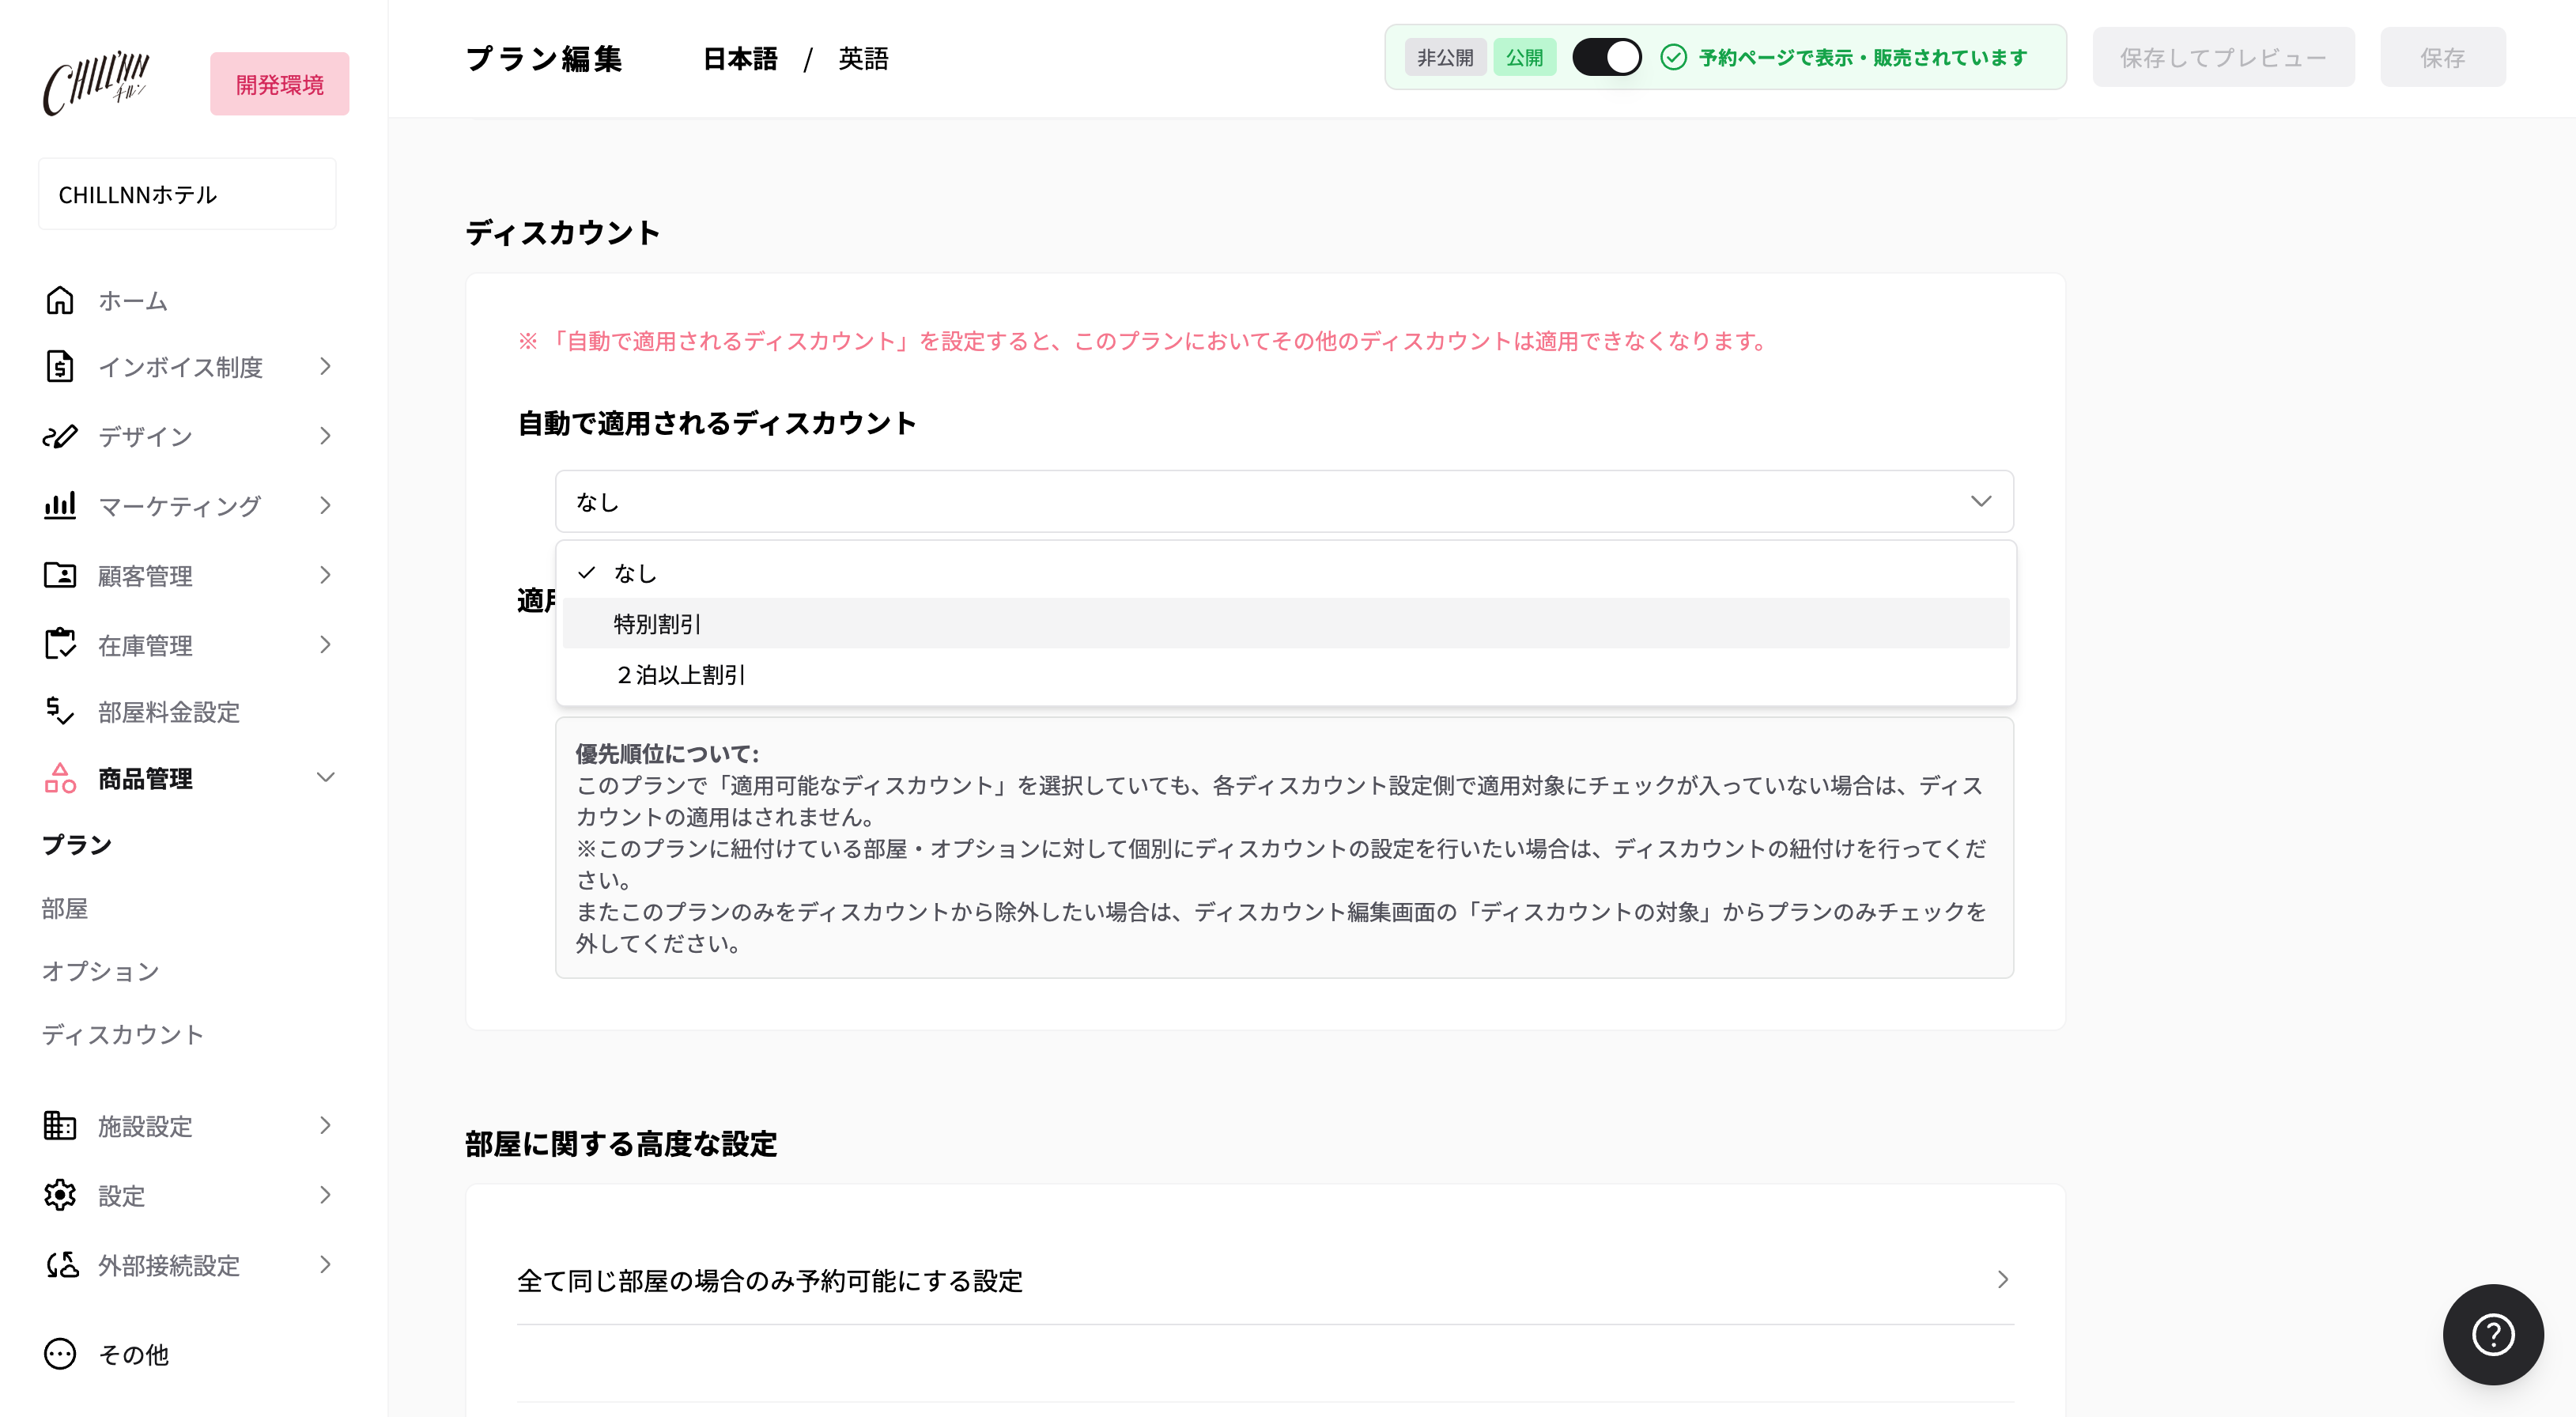Click the その他 ellipsis circle icon
The image size is (2576, 1417).
[x=60, y=1354]
